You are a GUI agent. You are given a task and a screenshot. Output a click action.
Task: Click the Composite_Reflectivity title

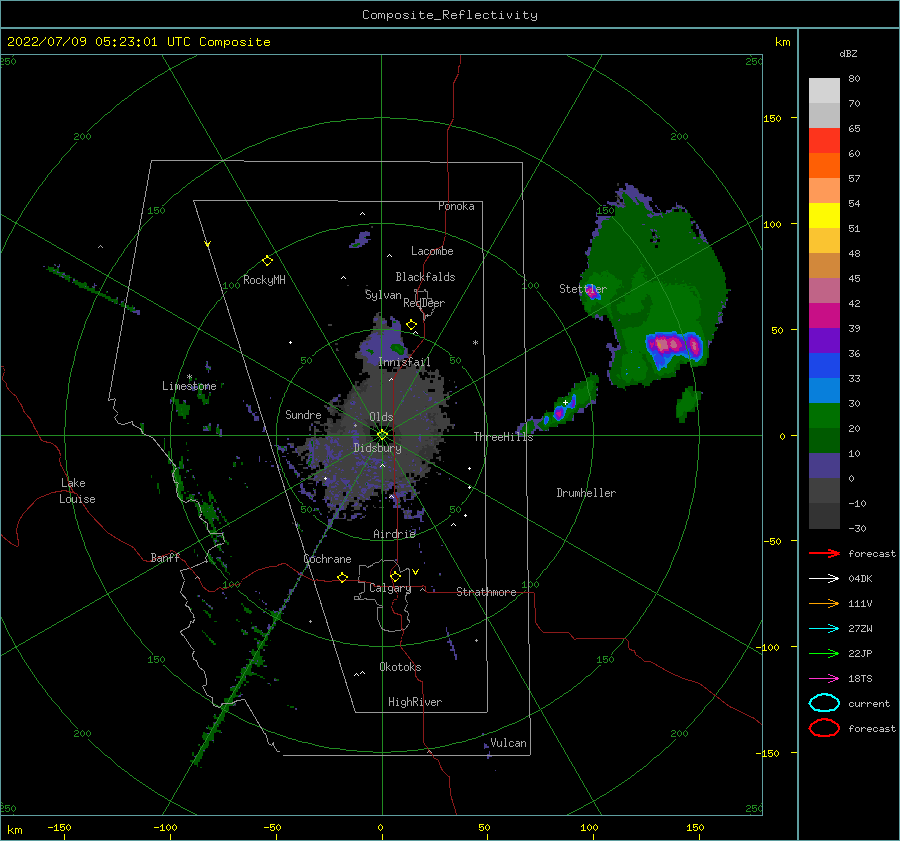click(x=450, y=15)
